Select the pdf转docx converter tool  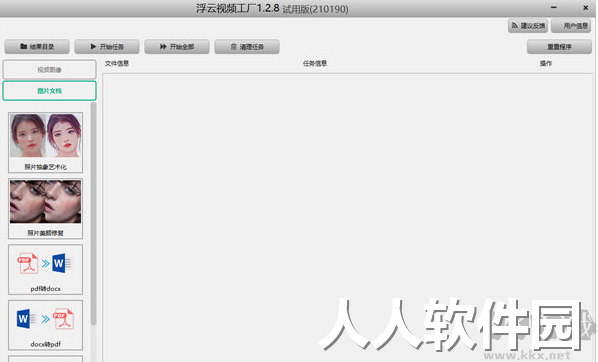(x=45, y=269)
